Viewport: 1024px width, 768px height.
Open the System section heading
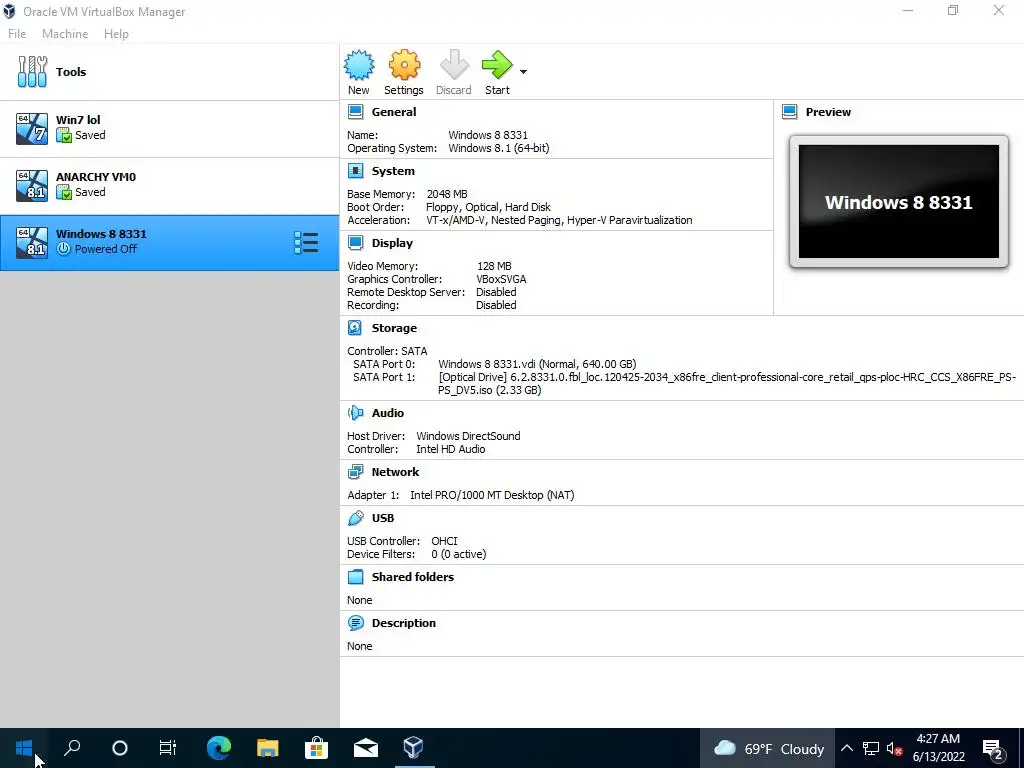point(393,171)
